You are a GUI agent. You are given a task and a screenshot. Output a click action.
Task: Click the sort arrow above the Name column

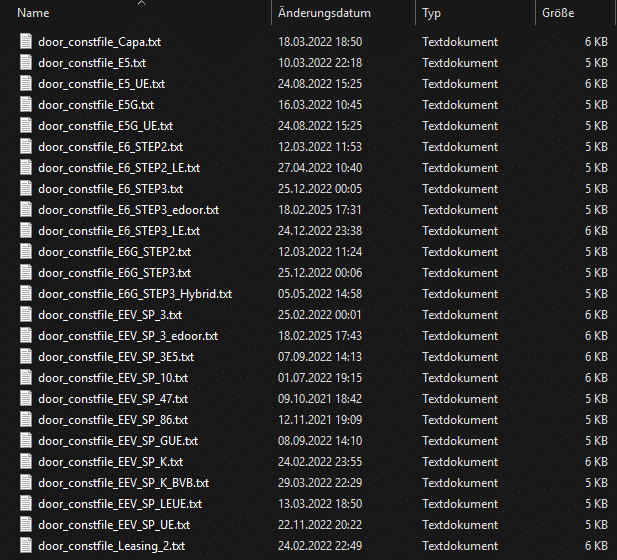[140, 3]
